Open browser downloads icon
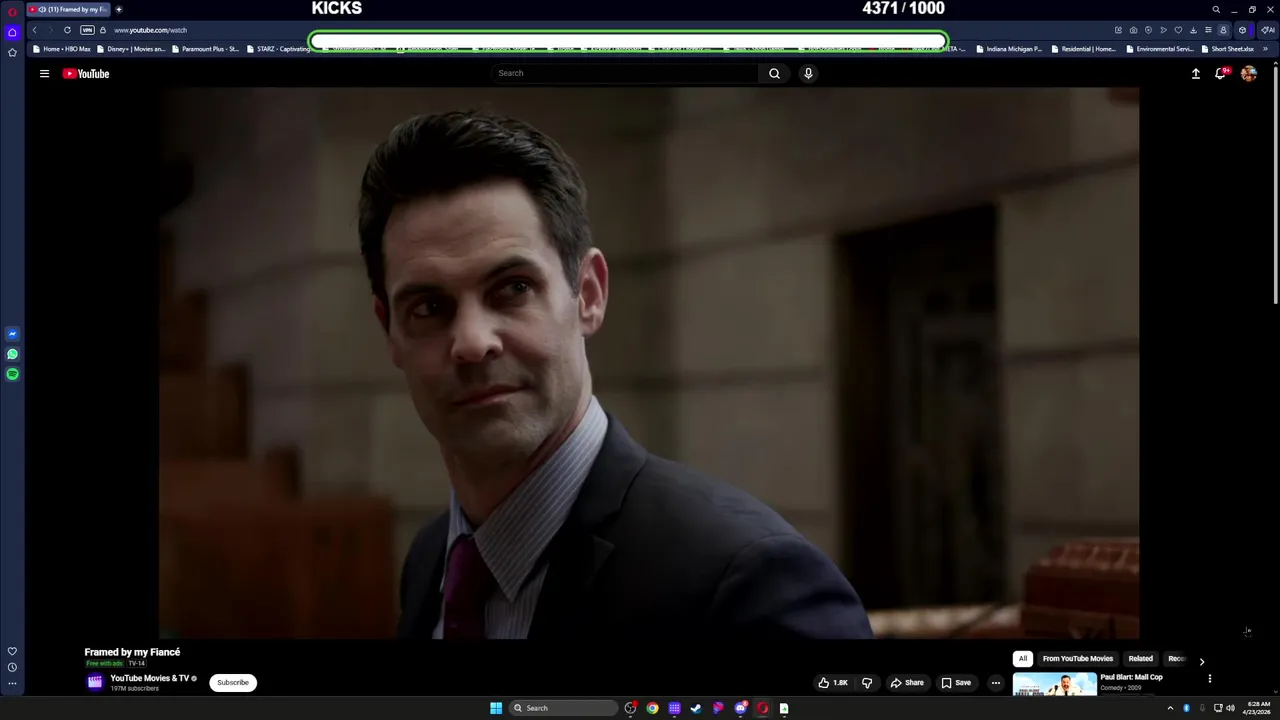The height and width of the screenshot is (720, 1280). tap(1193, 30)
